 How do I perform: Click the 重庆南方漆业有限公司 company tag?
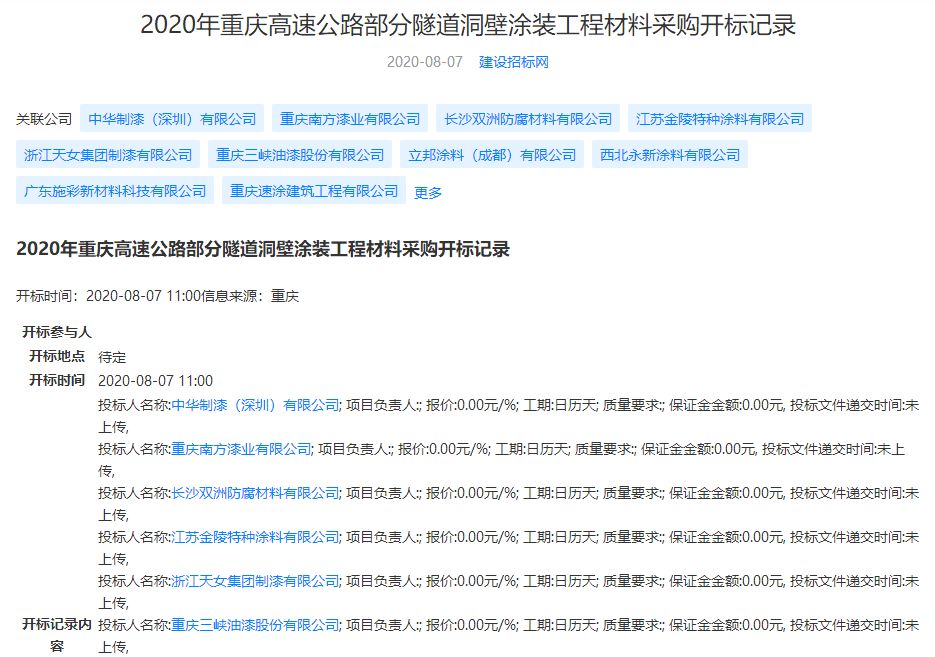(x=350, y=119)
